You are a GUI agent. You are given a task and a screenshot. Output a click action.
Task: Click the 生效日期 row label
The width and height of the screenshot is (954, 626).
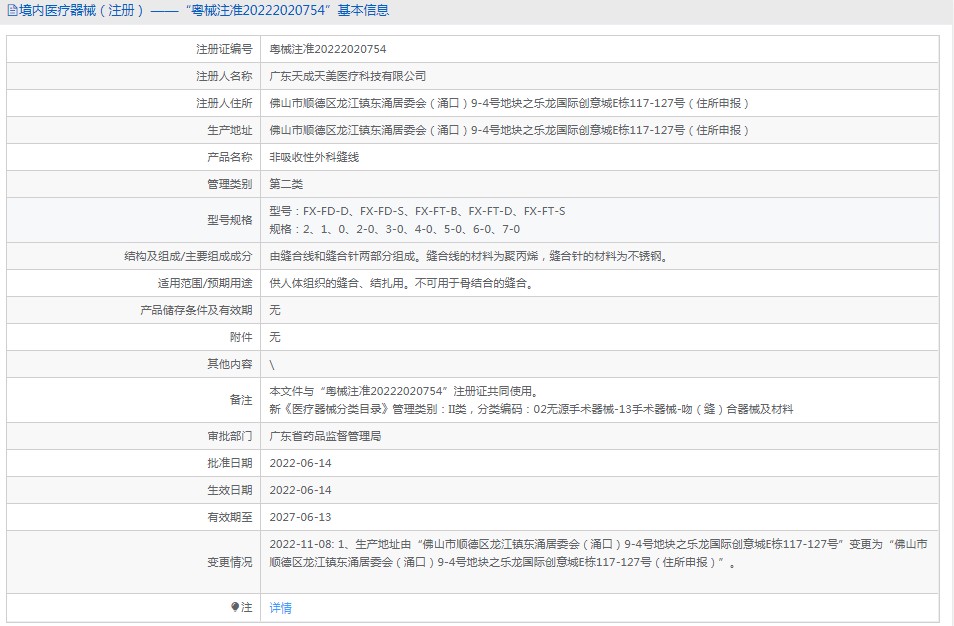tap(229, 490)
